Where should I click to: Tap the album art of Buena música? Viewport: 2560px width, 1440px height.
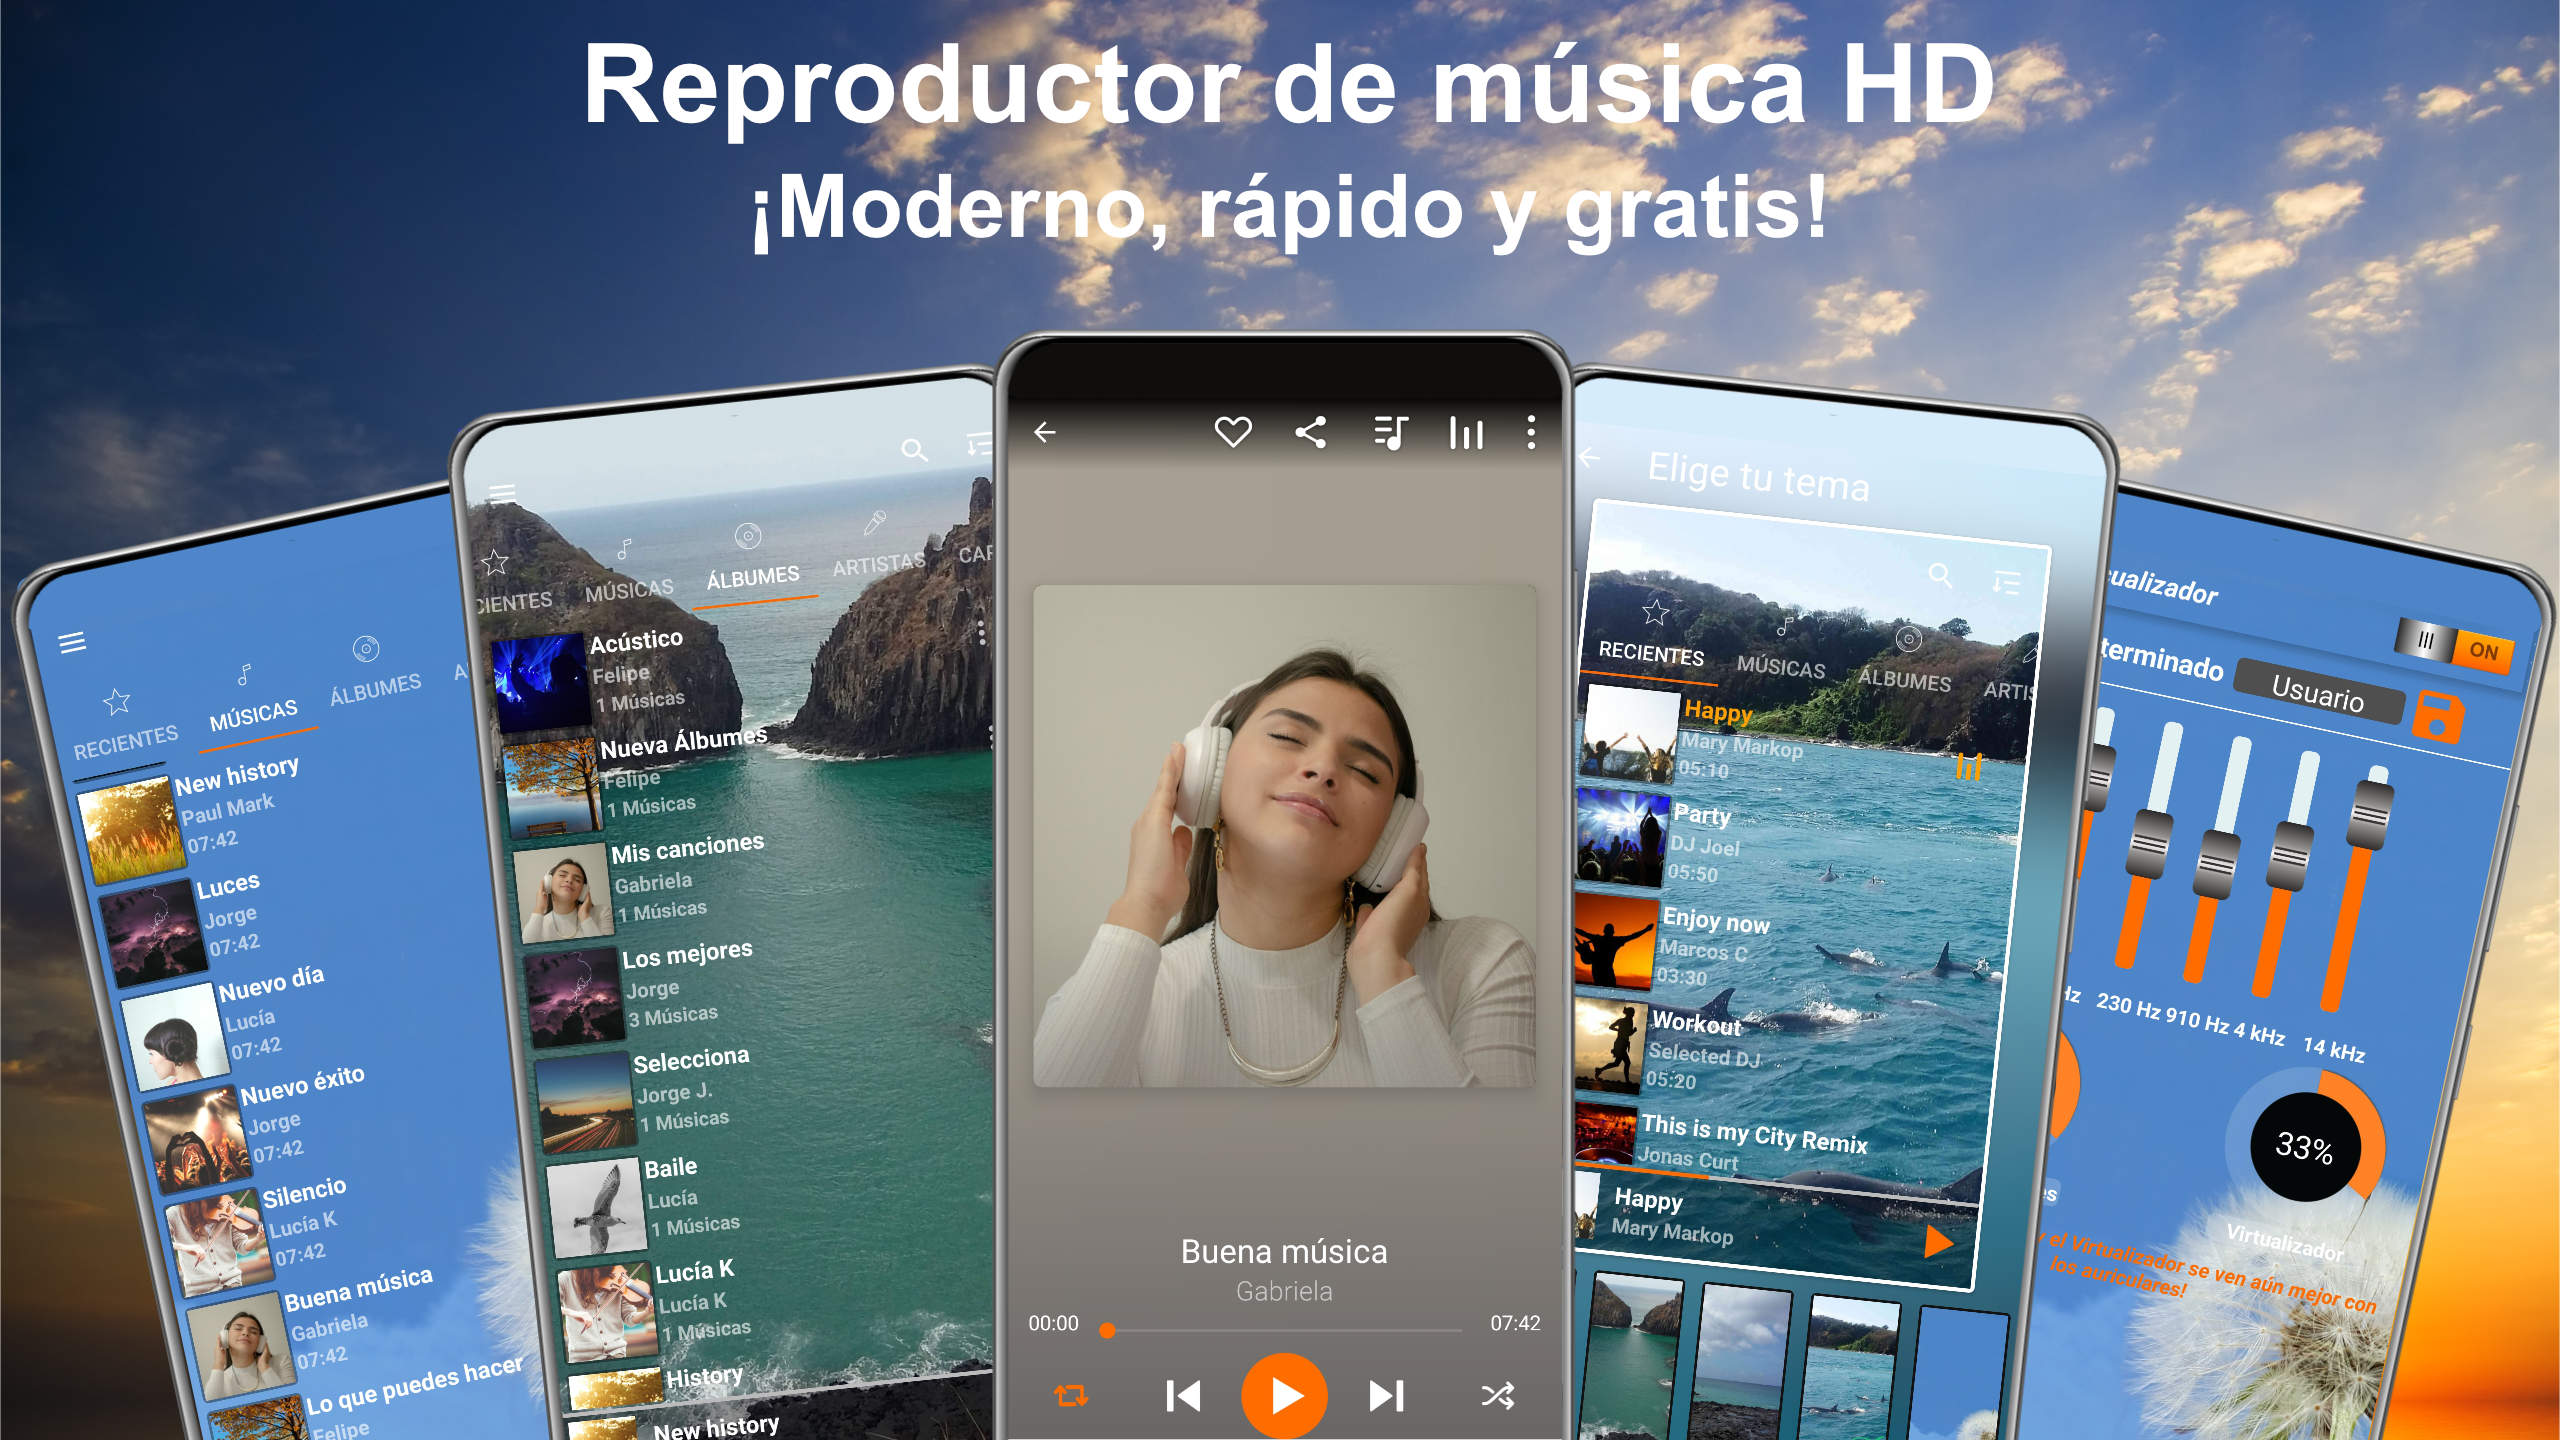[x=1284, y=836]
